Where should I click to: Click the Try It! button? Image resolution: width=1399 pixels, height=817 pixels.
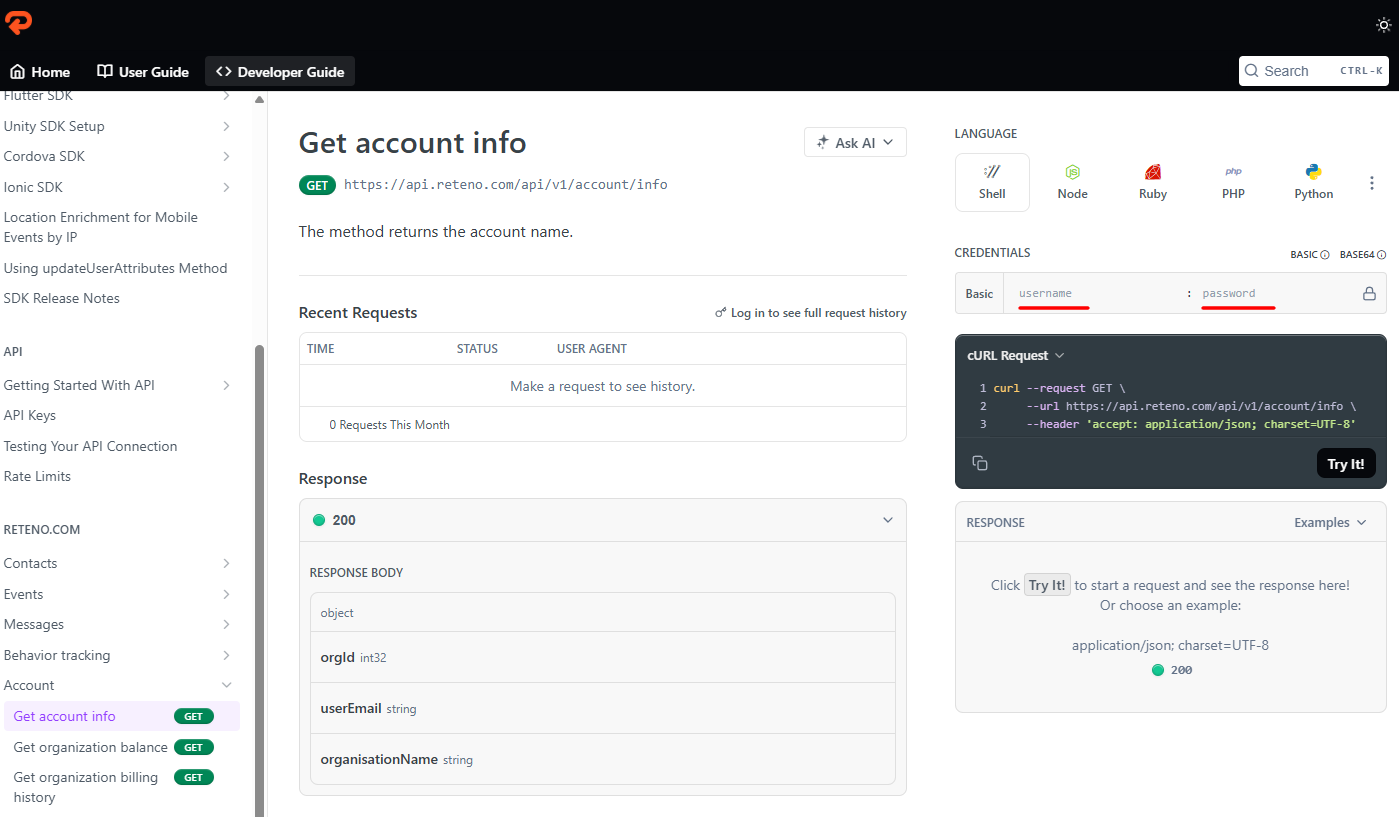(1346, 464)
